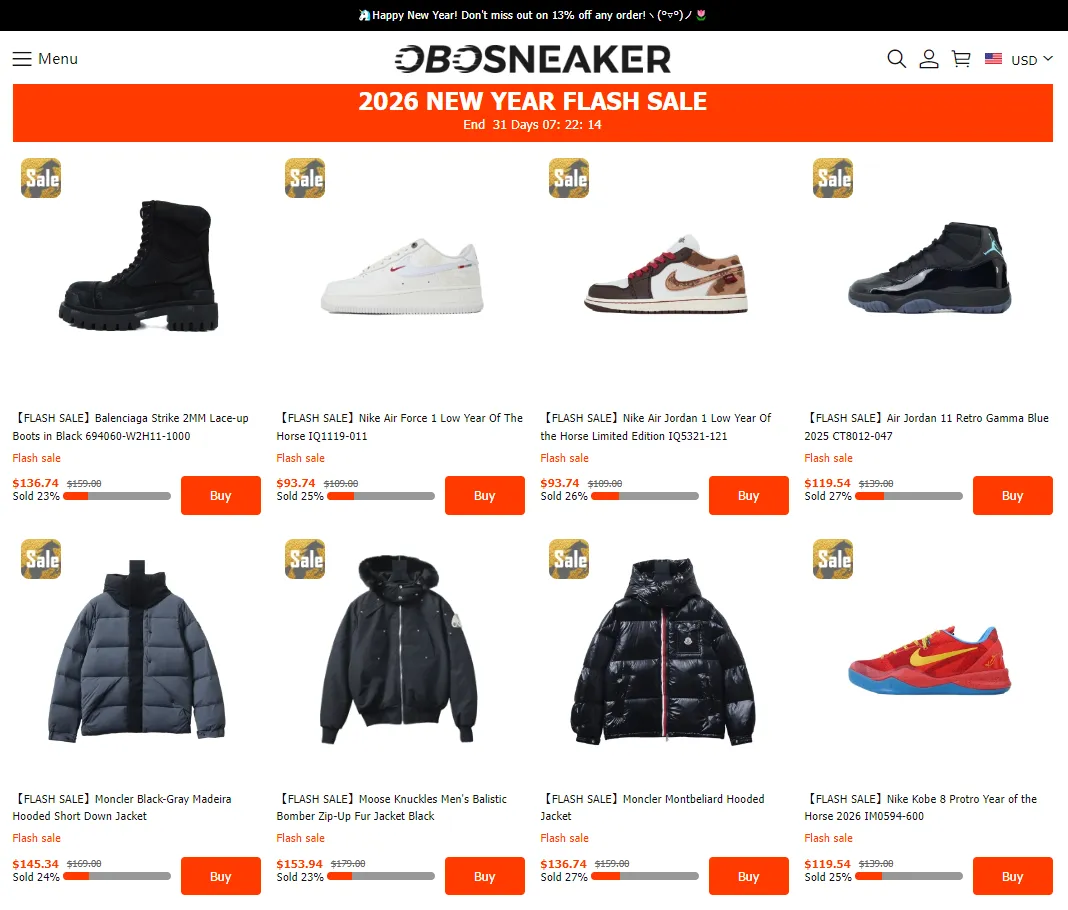The width and height of the screenshot is (1068, 910).
Task: Click Sale badge on Kobe 8 Protro
Action: click(x=832, y=559)
